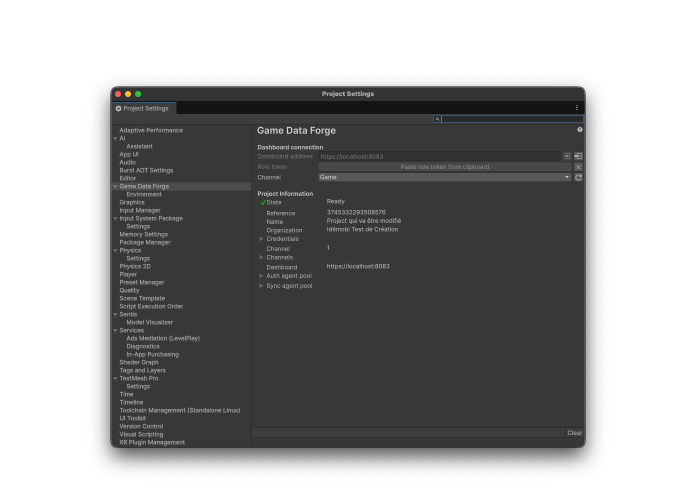The height and width of the screenshot is (493, 696).
Task: Select Timeline settings
Action: (131, 402)
